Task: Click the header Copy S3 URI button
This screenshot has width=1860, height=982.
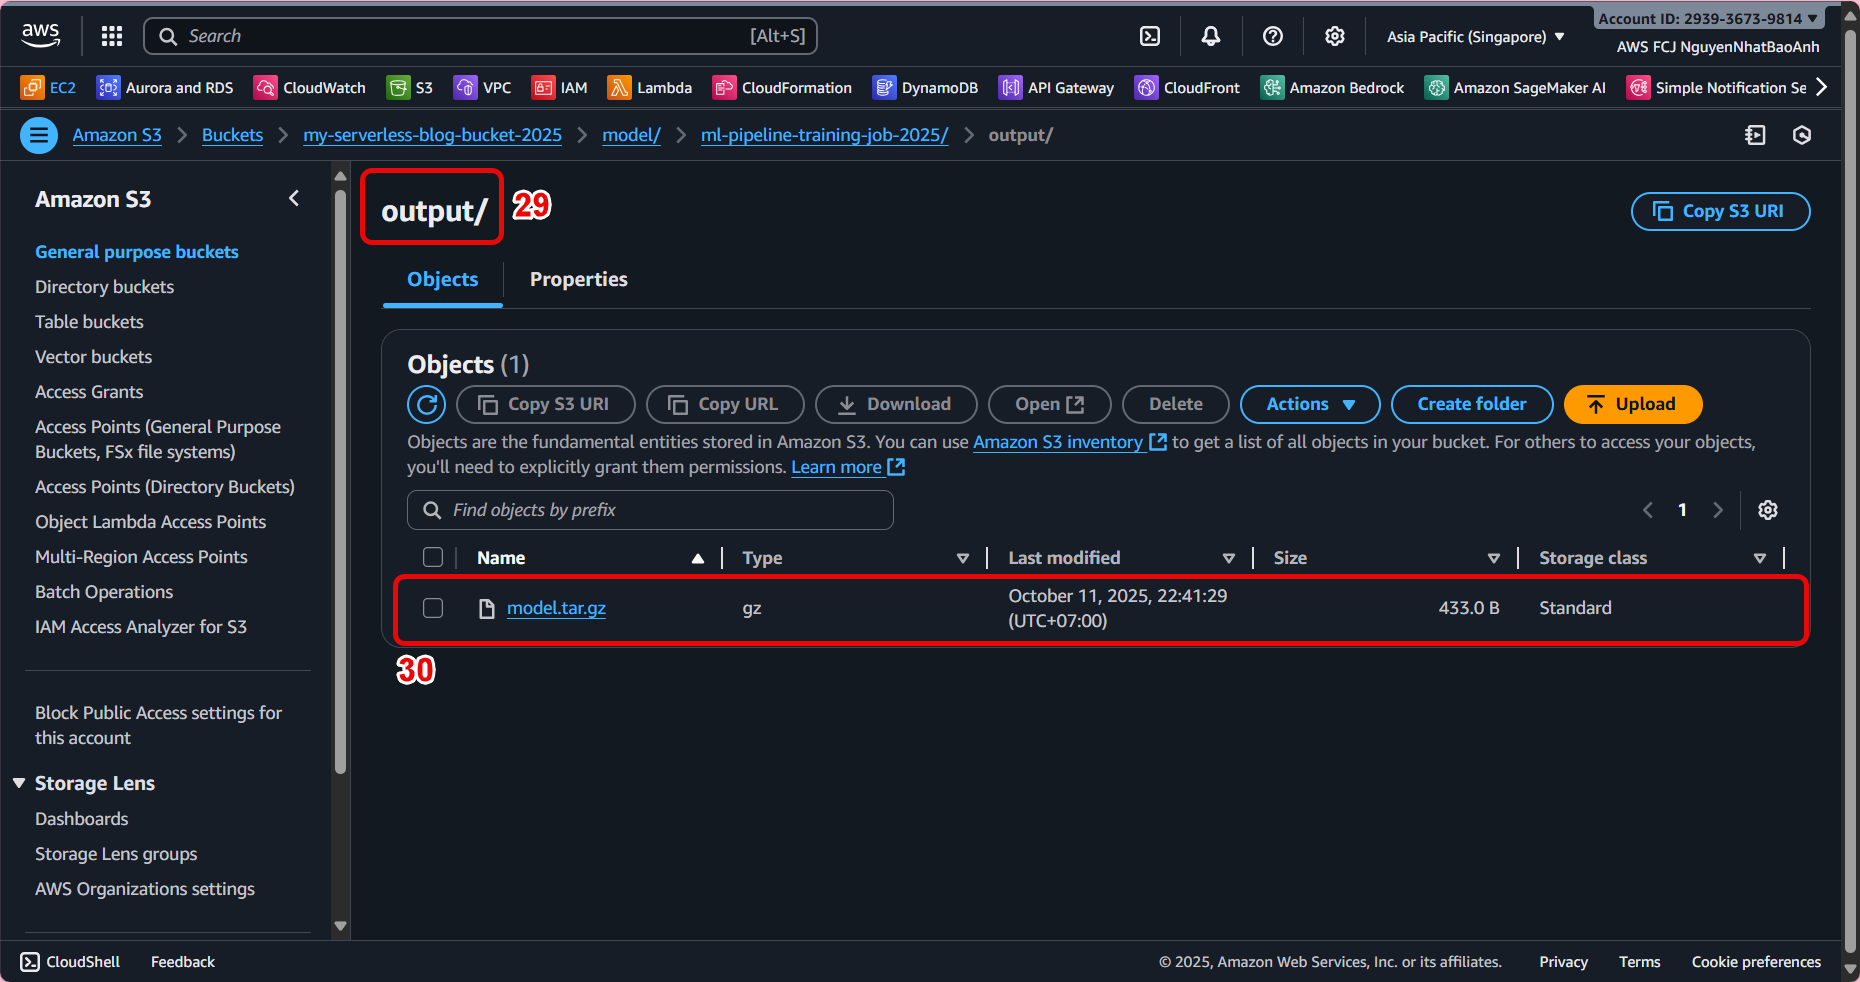Action: click(x=1720, y=211)
